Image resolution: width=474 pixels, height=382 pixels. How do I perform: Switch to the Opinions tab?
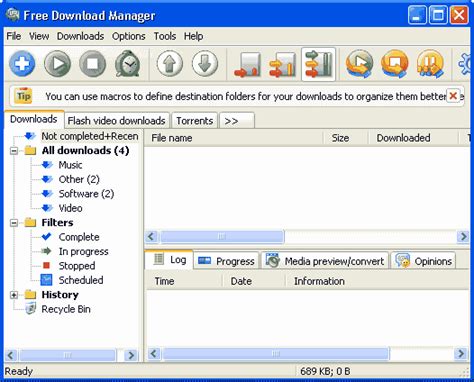pos(423,261)
